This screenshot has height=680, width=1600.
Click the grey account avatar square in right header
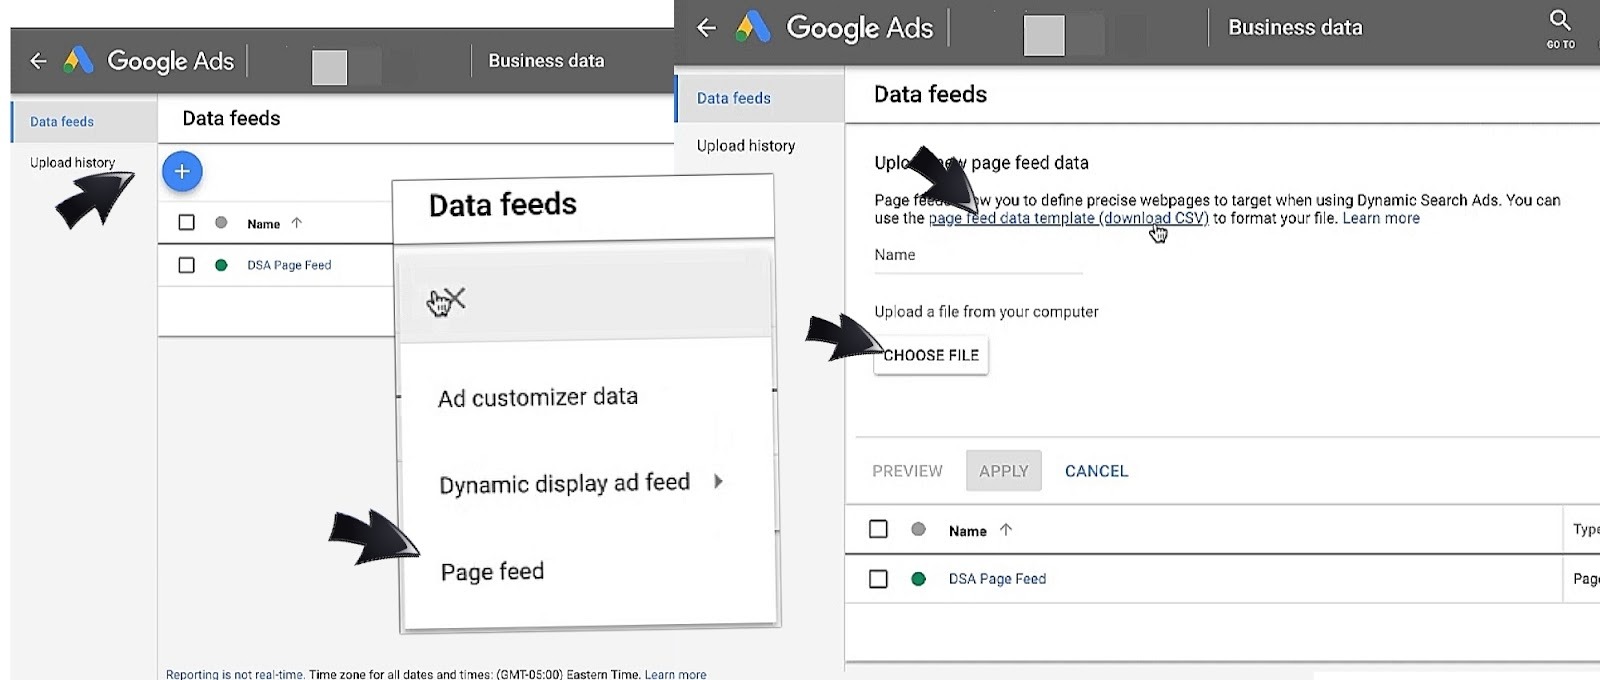pyautogui.click(x=1044, y=36)
